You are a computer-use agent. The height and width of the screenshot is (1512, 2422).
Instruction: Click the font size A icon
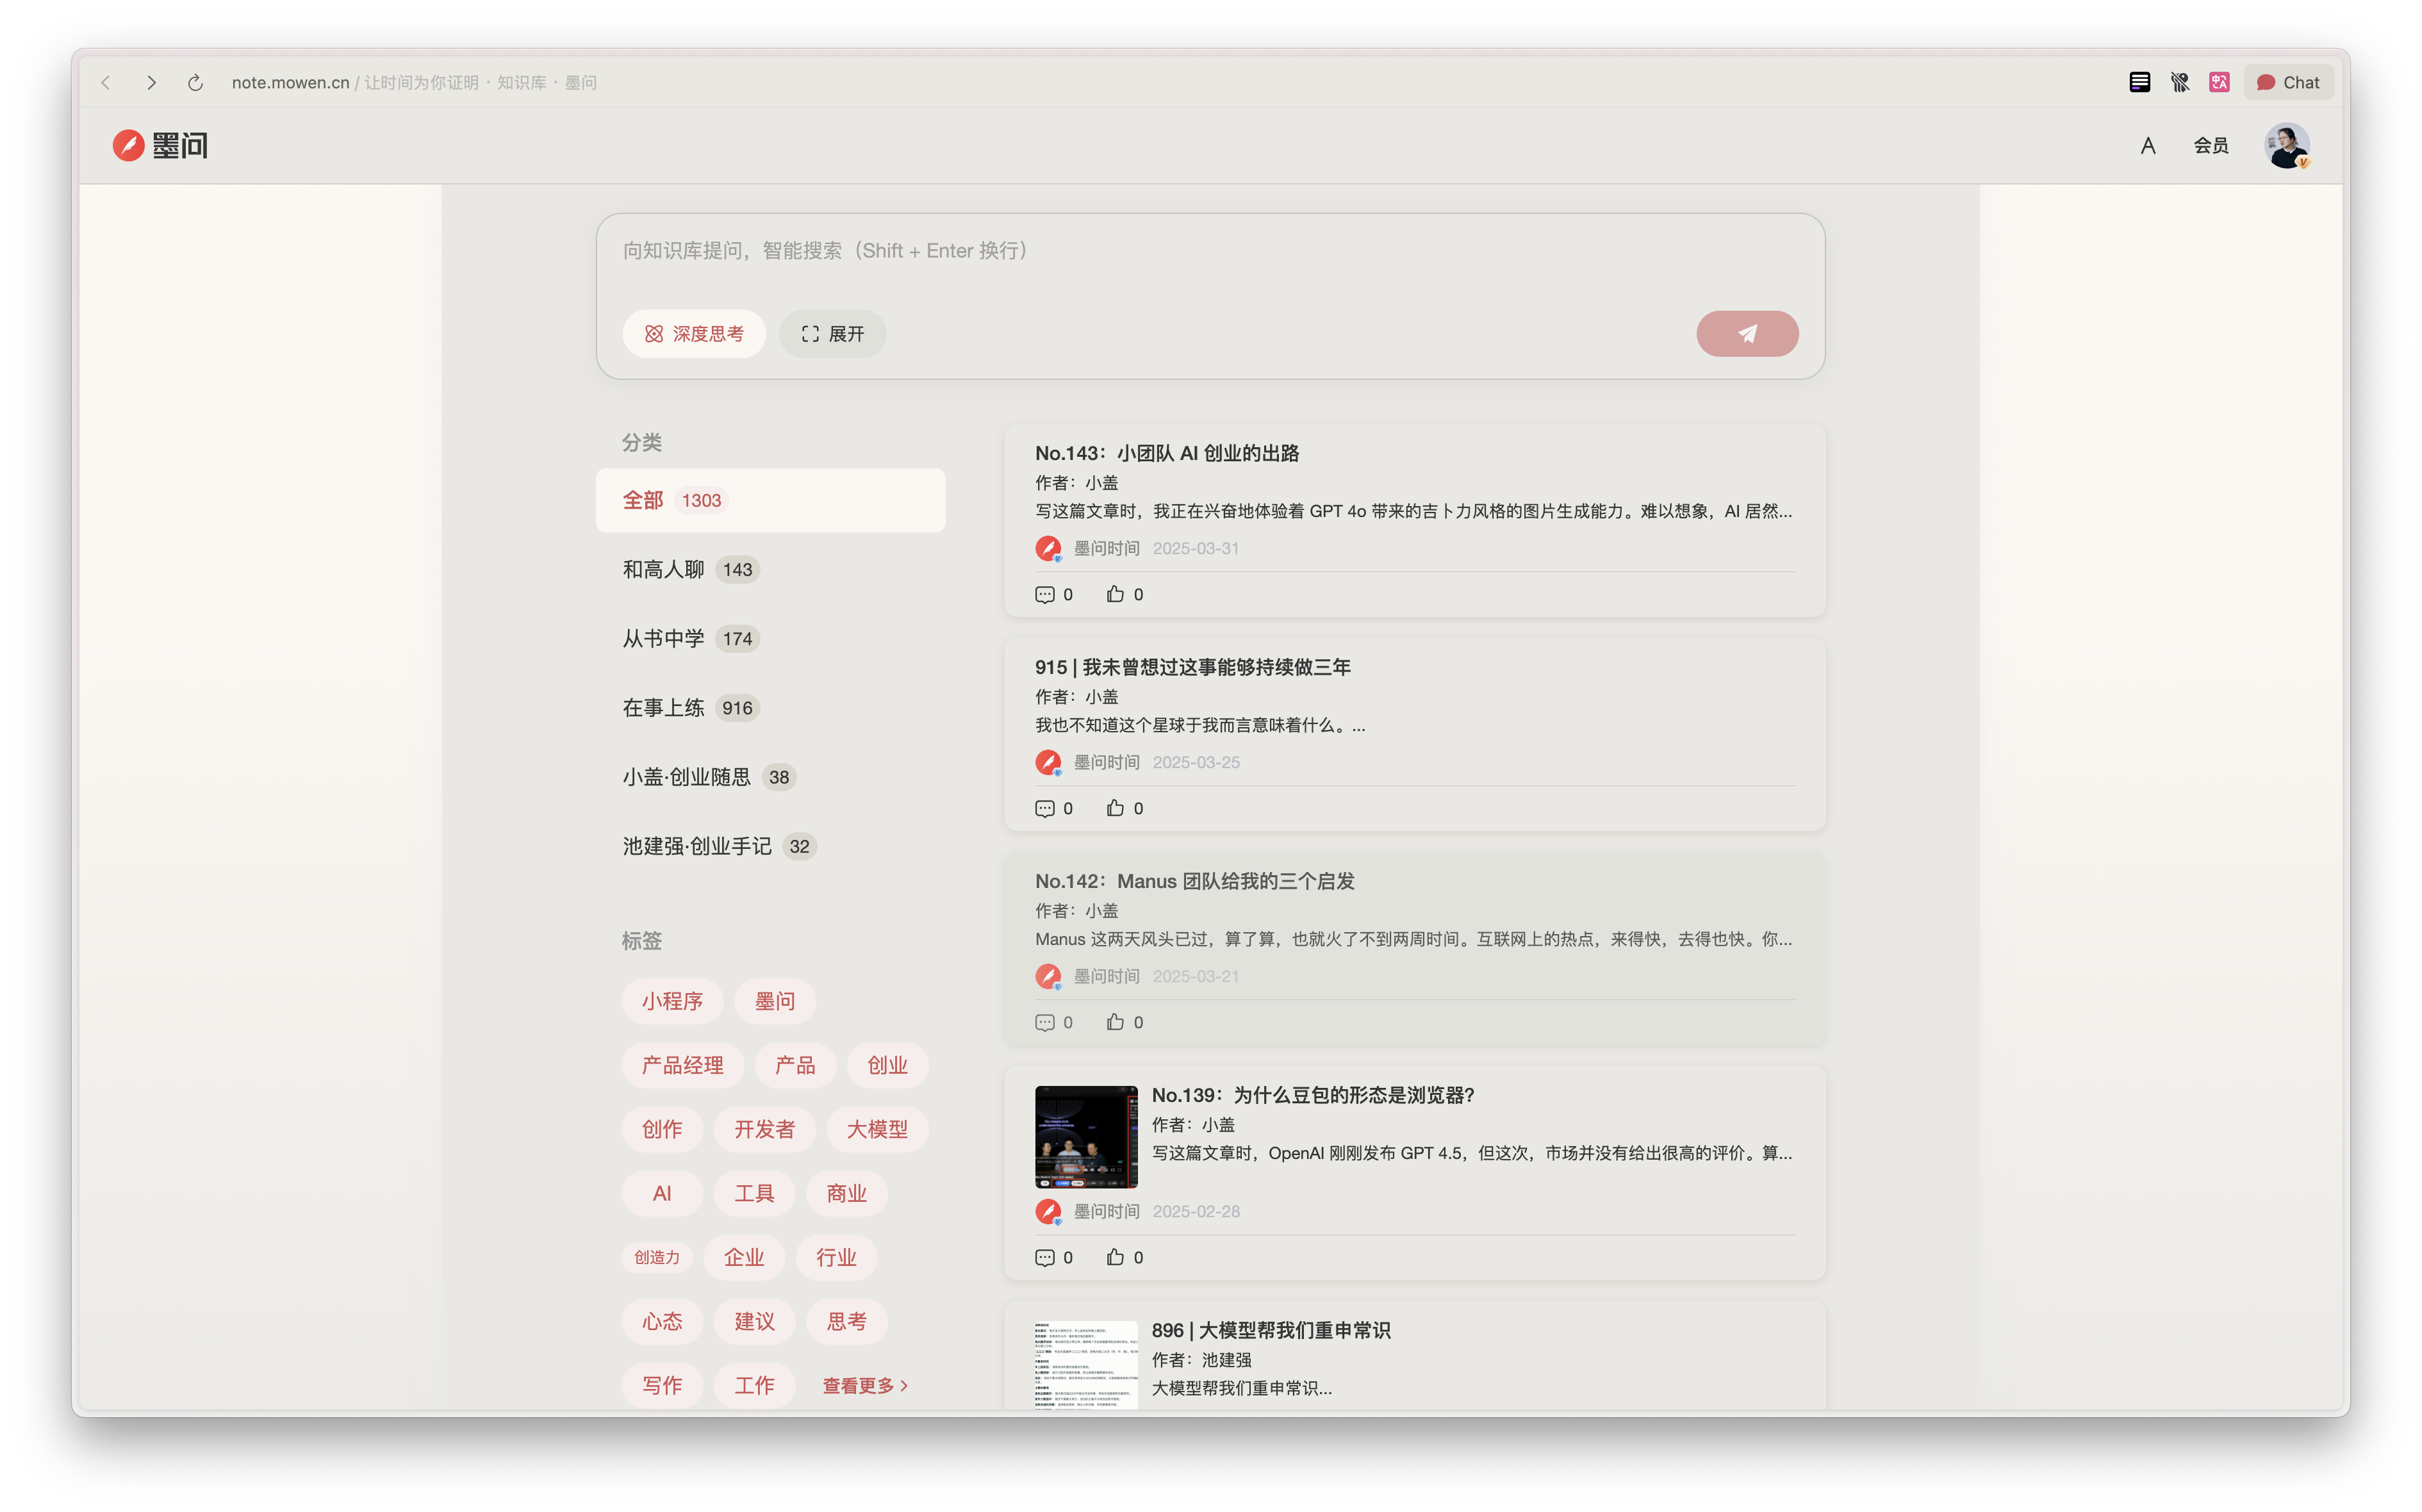point(2147,146)
